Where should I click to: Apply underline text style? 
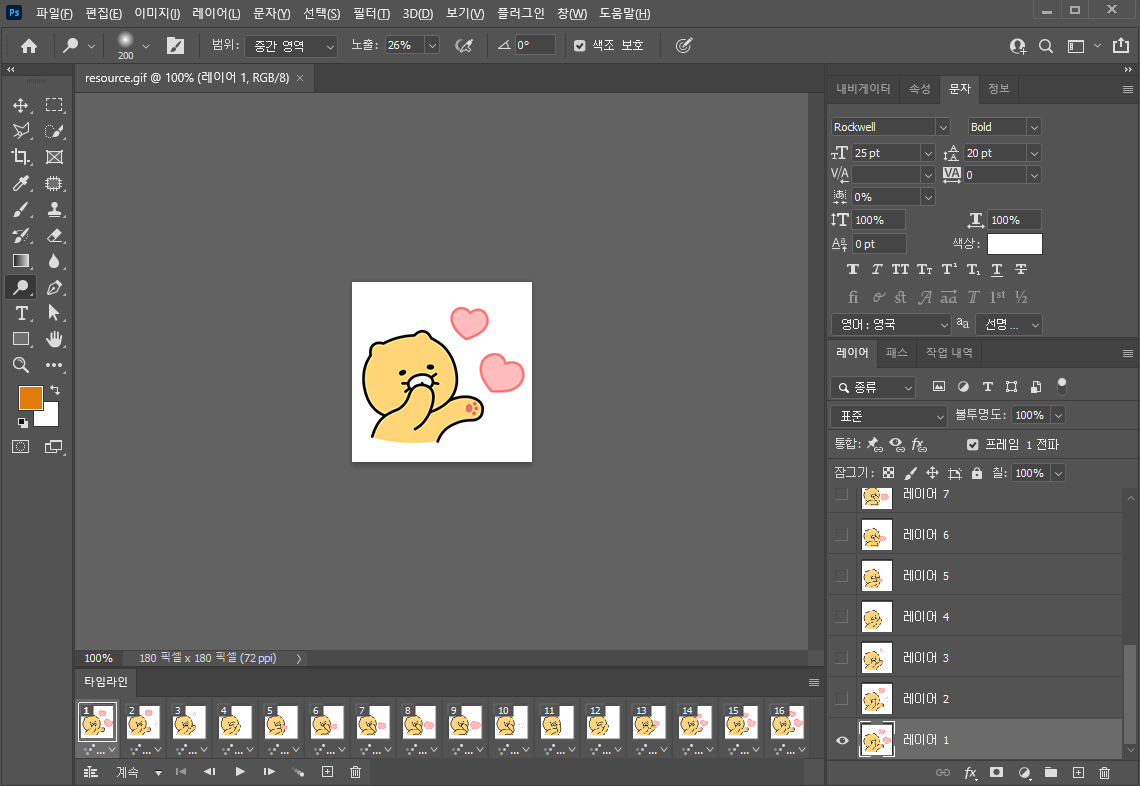[997, 270]
